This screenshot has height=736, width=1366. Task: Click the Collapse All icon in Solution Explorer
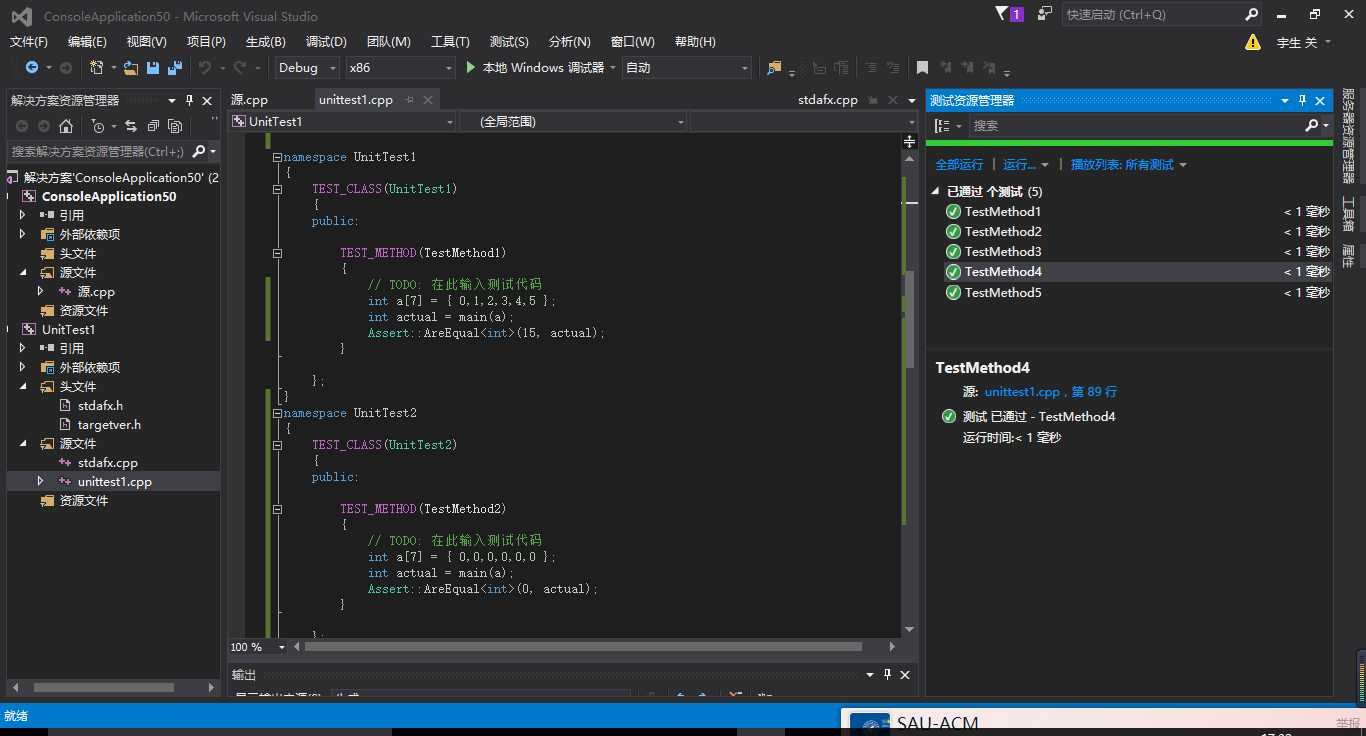(x=153, y=126)
